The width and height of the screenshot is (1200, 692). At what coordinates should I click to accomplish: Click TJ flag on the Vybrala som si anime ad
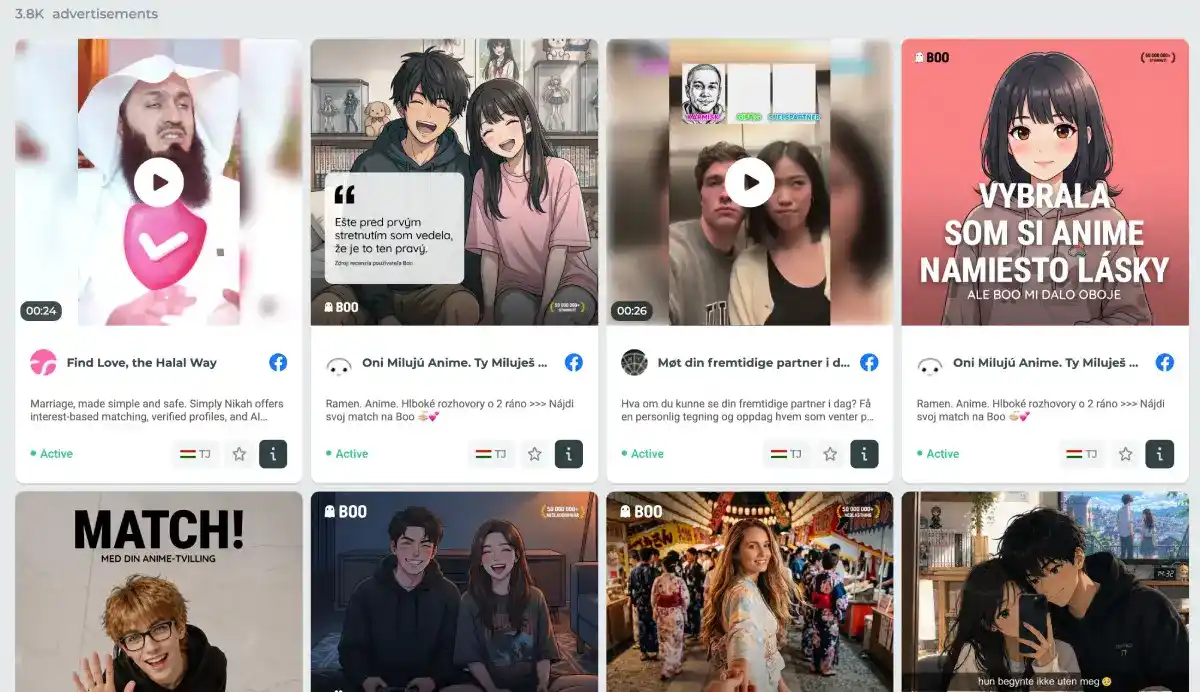[x=1082, y=454]
